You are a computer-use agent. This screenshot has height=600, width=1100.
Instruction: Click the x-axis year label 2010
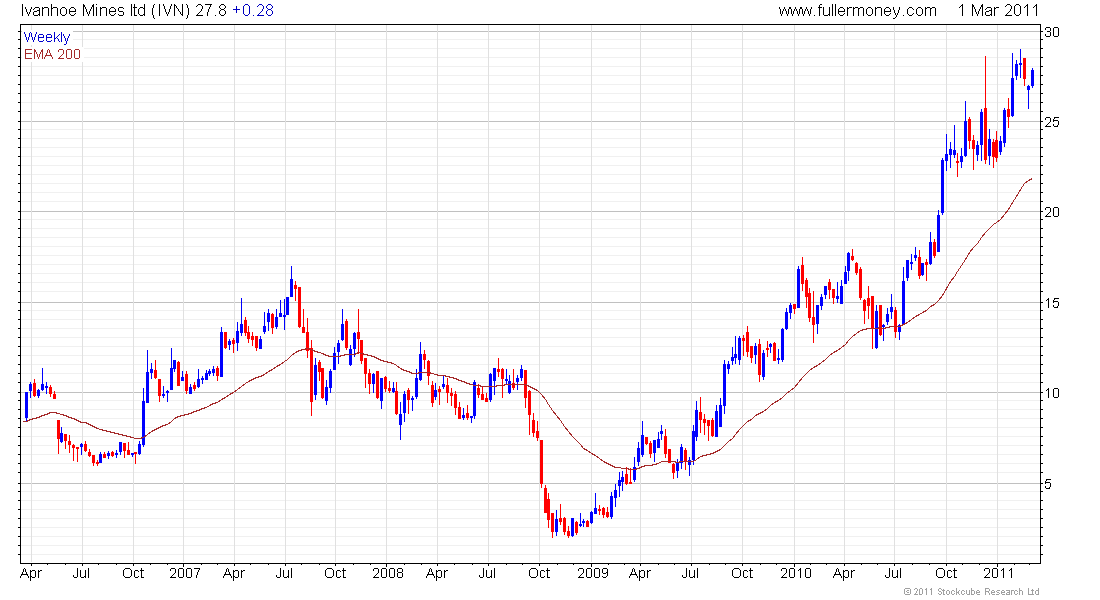pyautogui.click(x=796, y=573)
